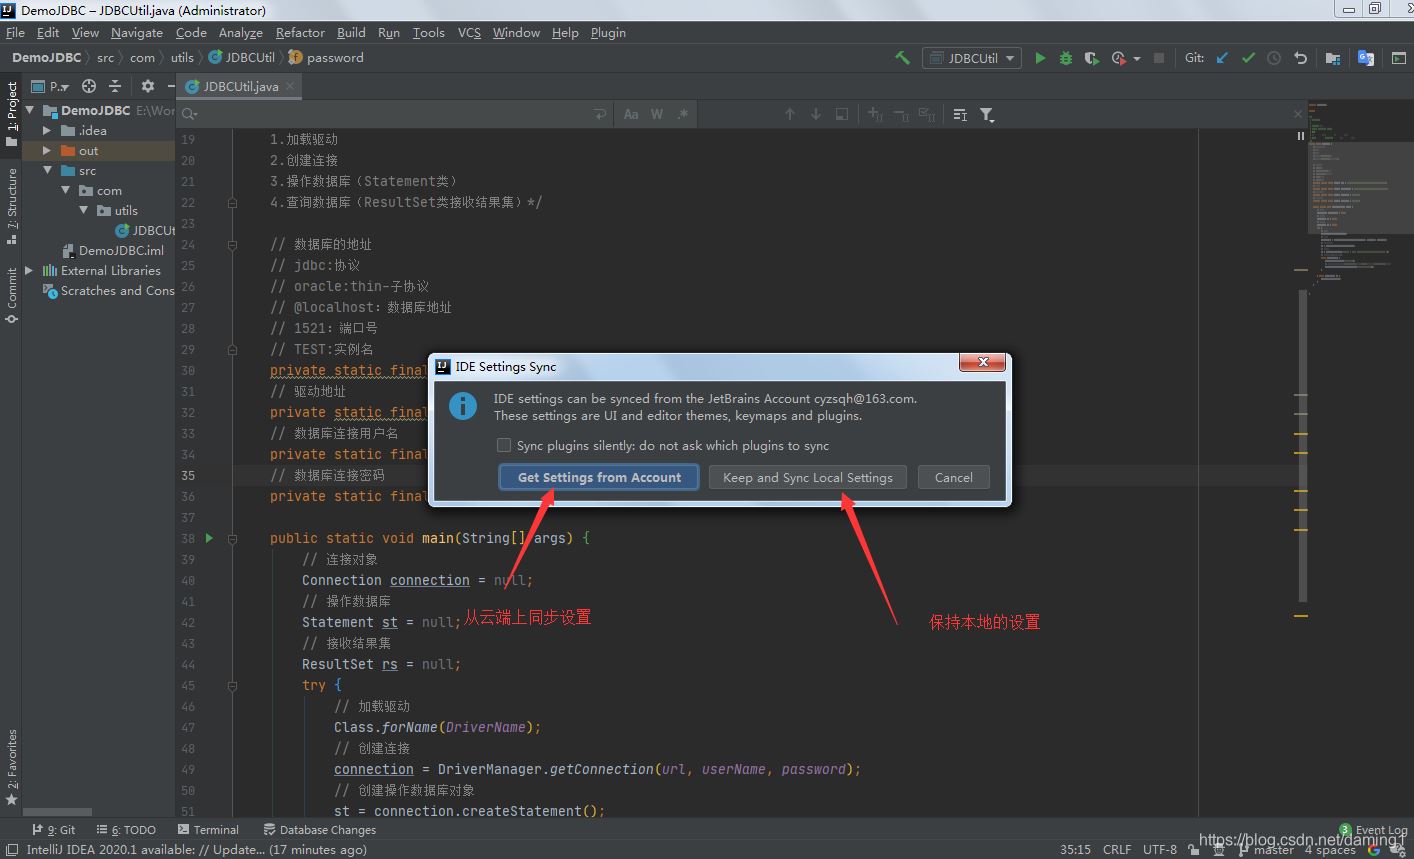1414x859 pixels.
Task: Start debugging with the green bug icon
Action: point(1066,58)
